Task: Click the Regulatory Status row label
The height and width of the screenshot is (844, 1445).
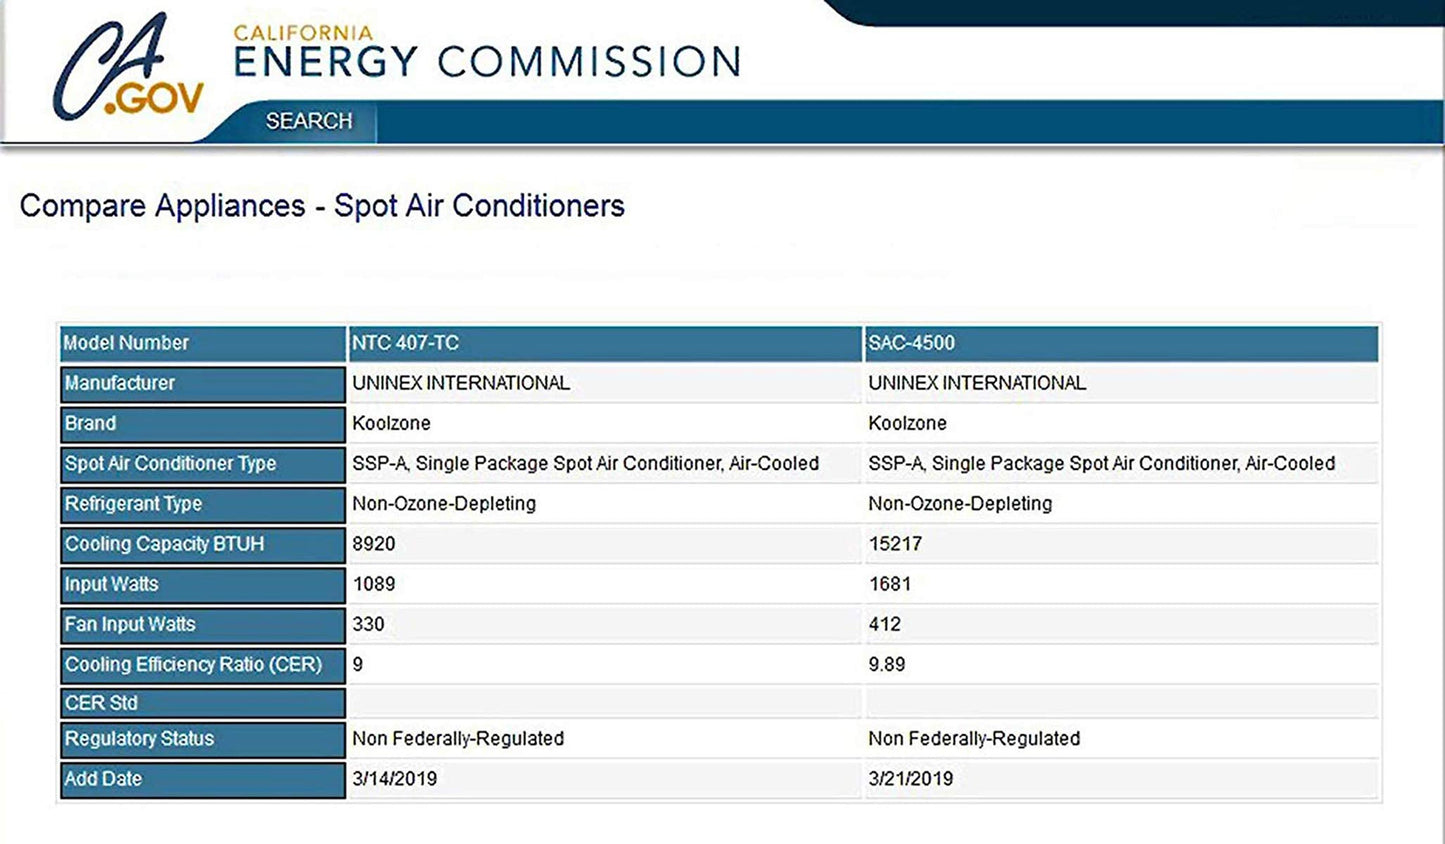Action: (x=203, y=739)
